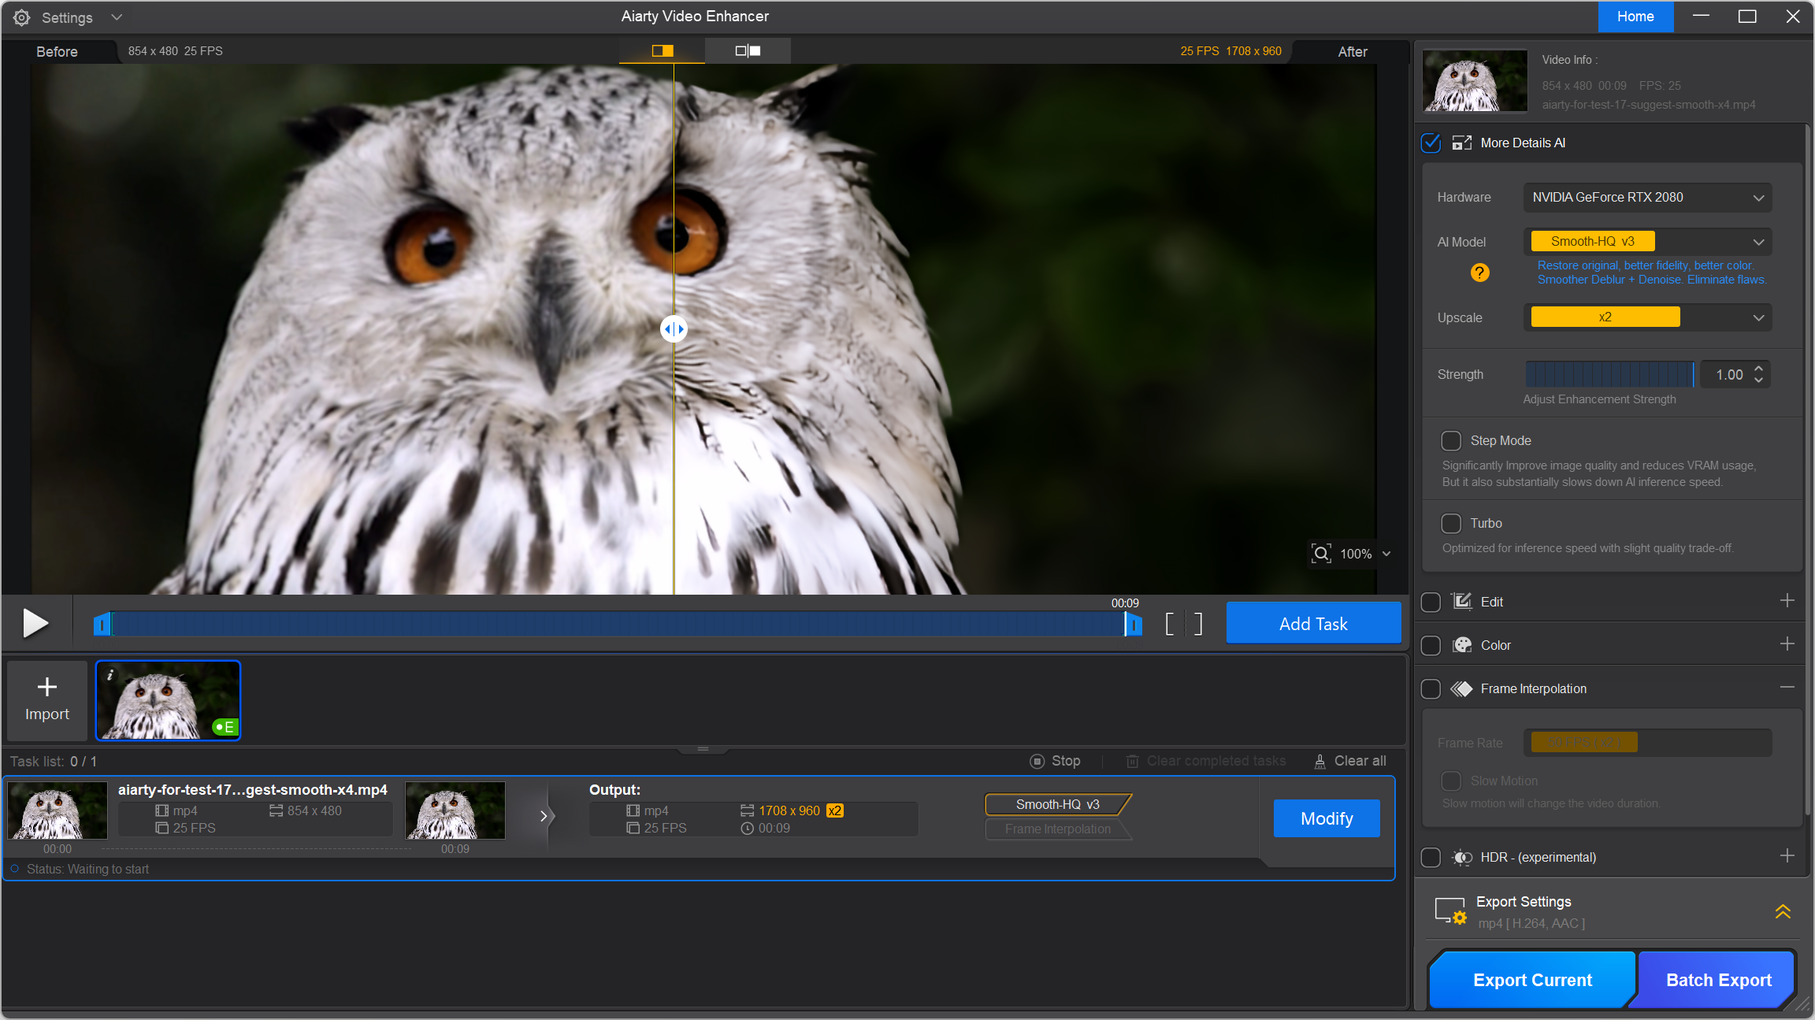Click the Add Task button
1815x1020 pixels.
click(x=1312, y=624)
